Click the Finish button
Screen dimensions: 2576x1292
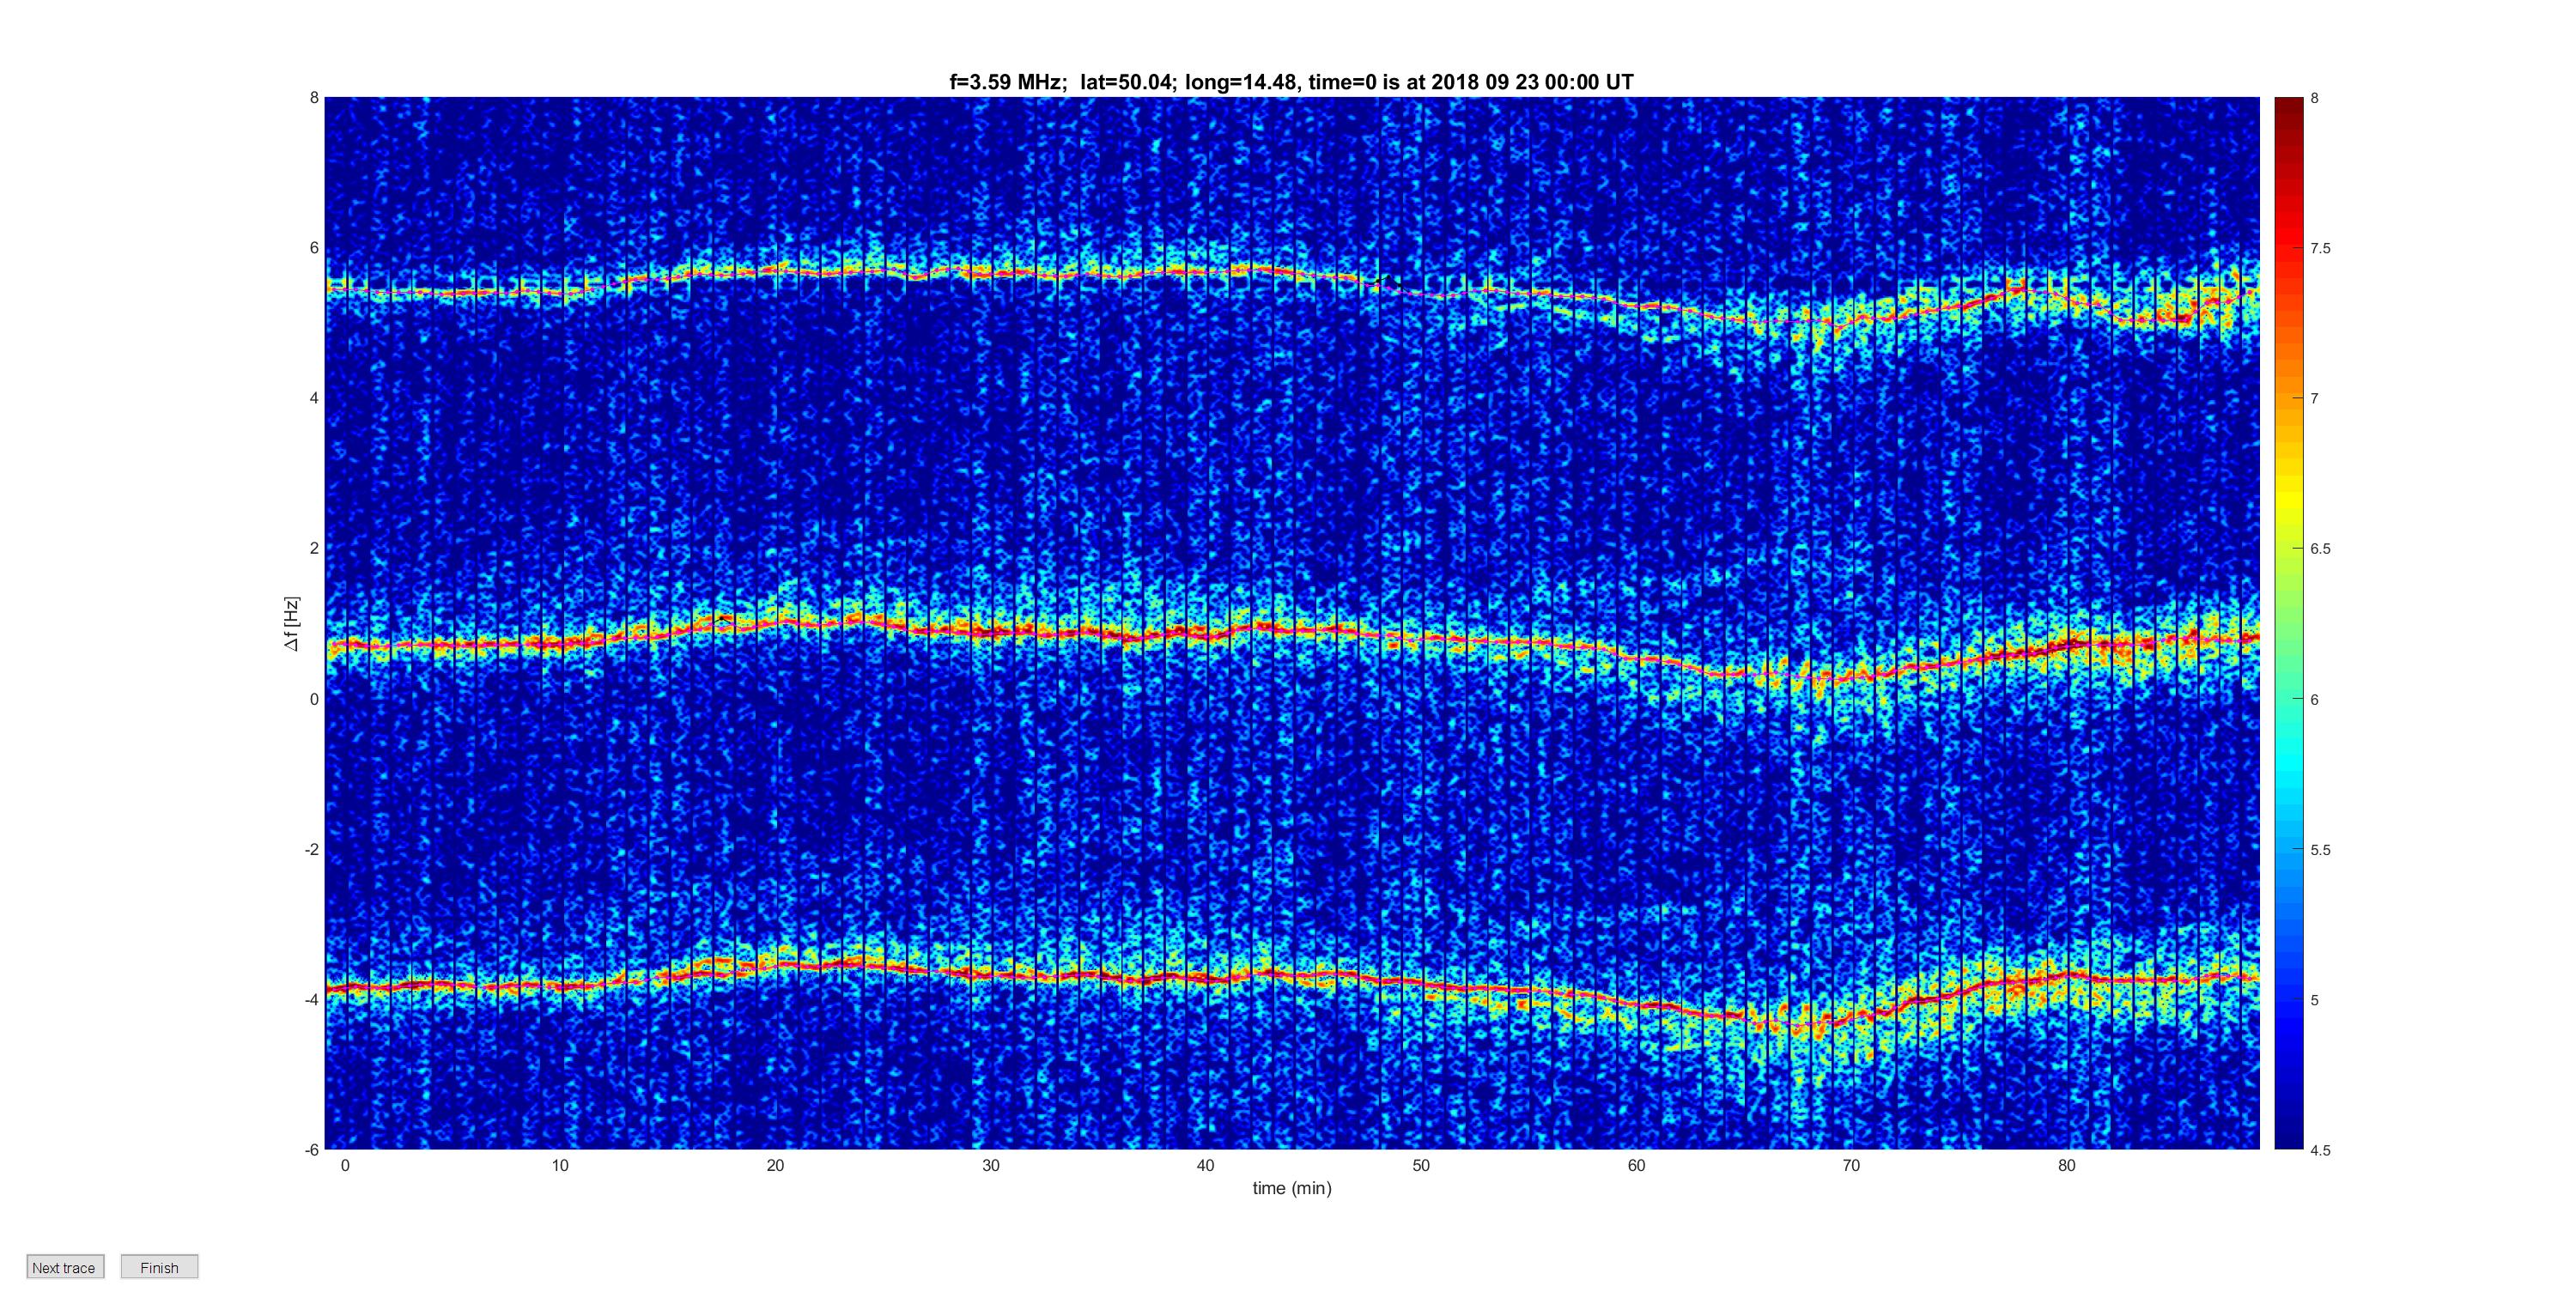coord(159,1267)
